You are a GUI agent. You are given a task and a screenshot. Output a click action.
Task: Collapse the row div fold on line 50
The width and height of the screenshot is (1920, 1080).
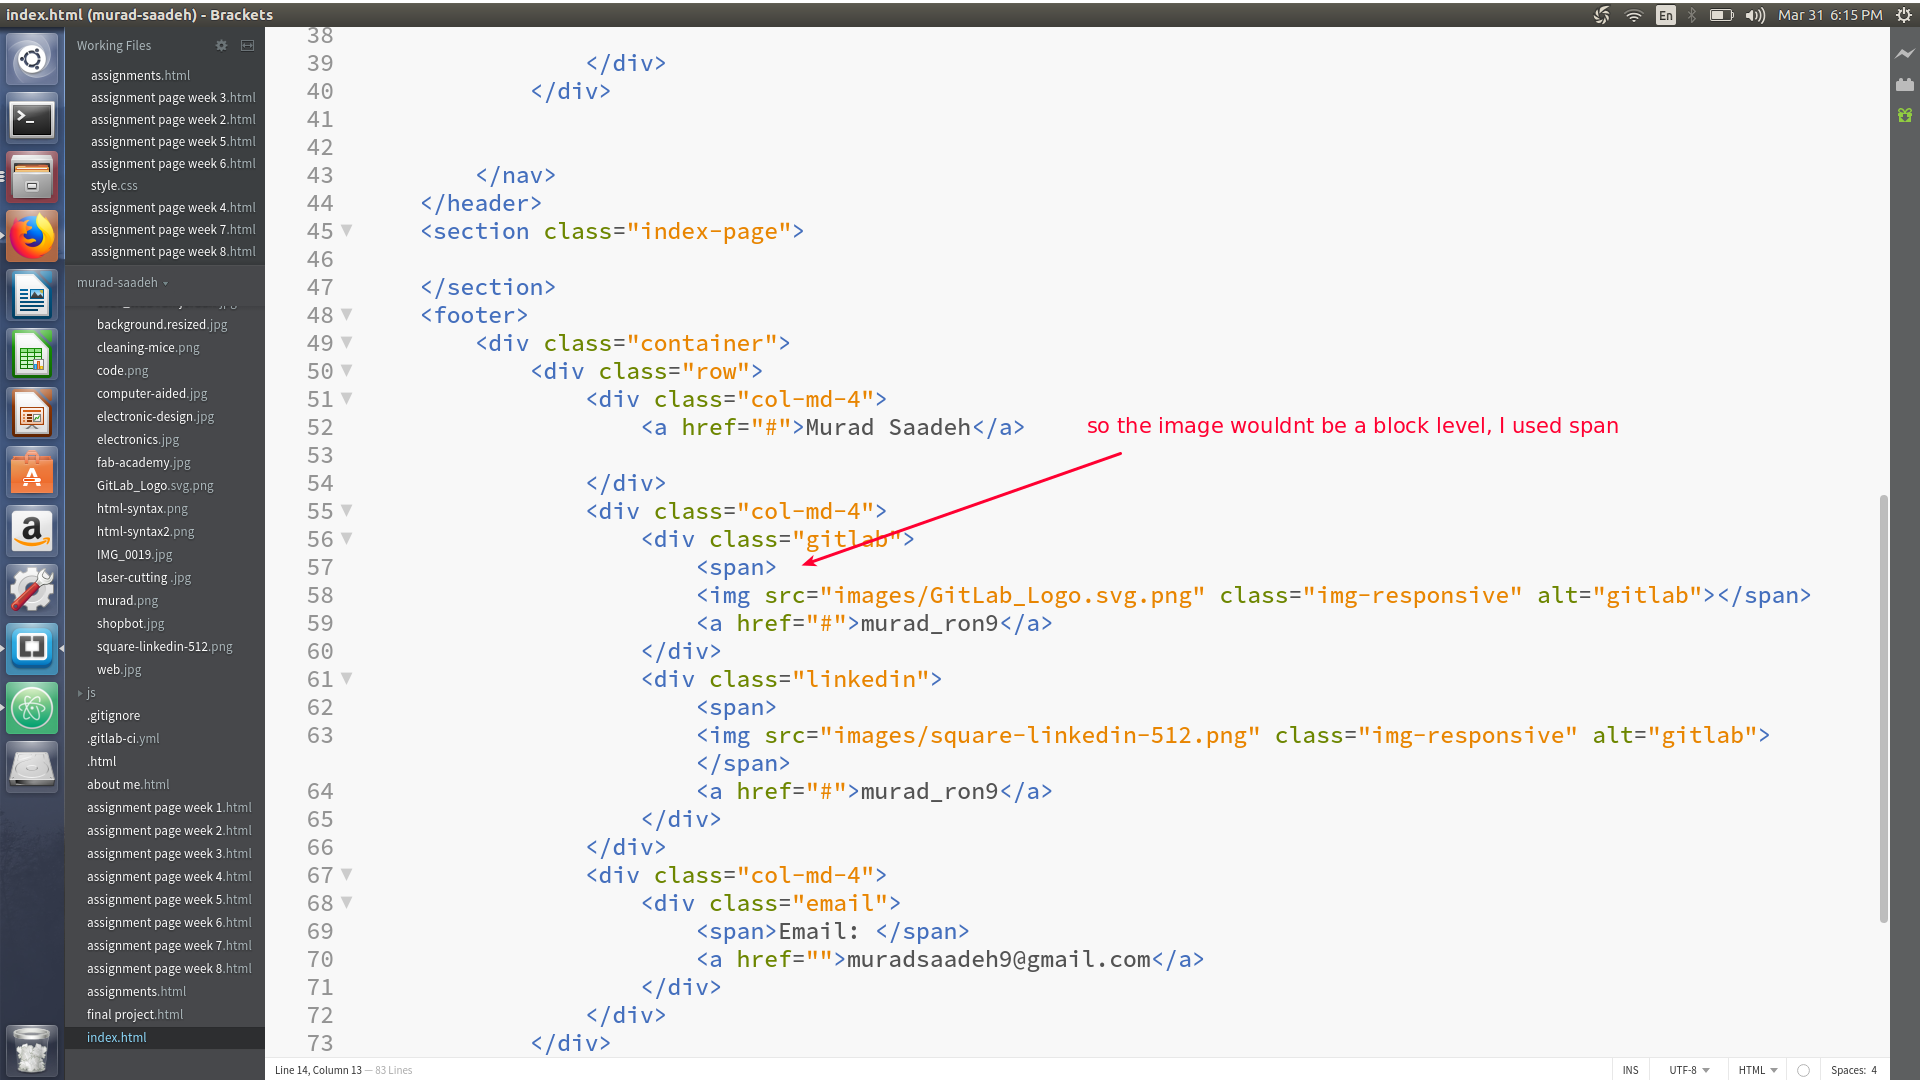pos(347,370)
